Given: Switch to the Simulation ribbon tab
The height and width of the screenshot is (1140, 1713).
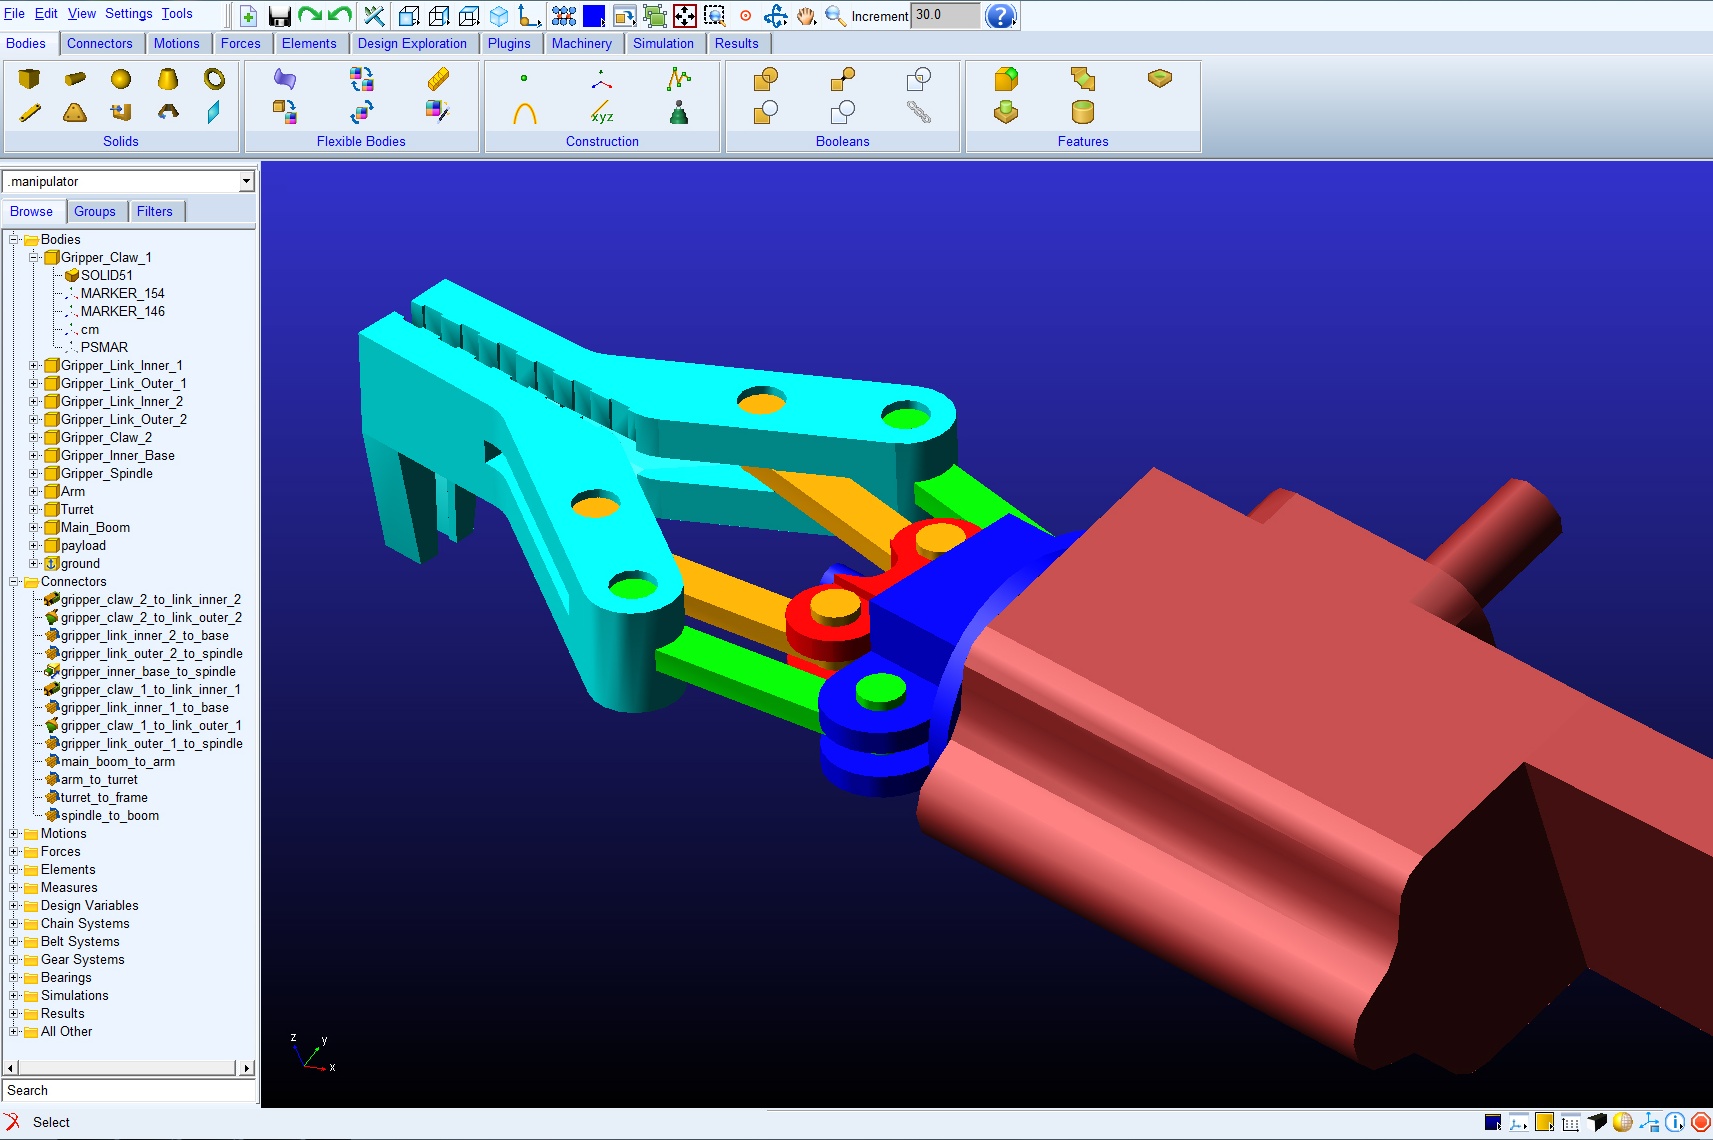Looking at the screenshot, I should tap(662, 43).
